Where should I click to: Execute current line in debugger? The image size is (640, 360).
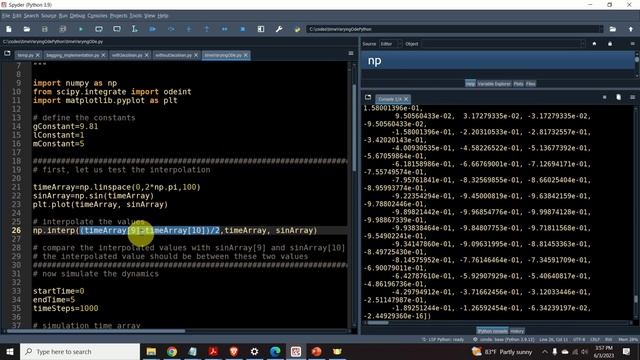[x=171, y=29]
